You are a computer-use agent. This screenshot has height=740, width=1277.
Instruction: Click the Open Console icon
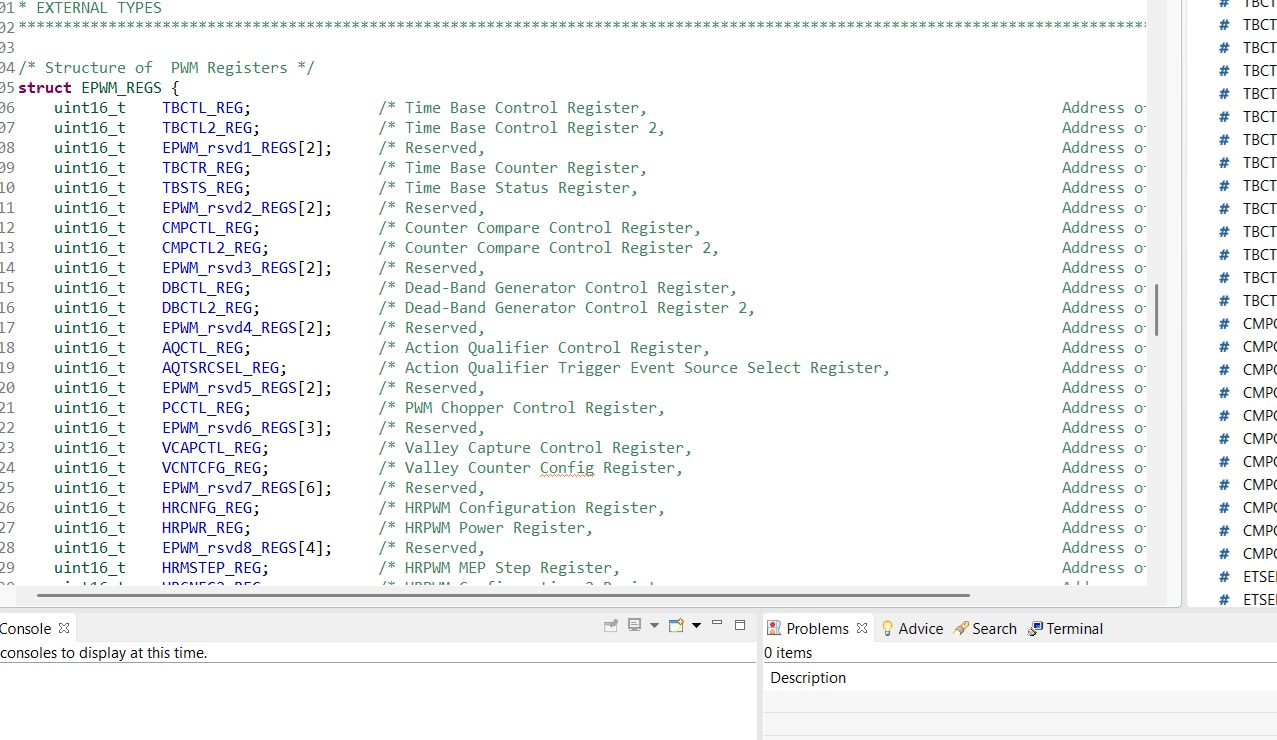[x=676, y=626]
